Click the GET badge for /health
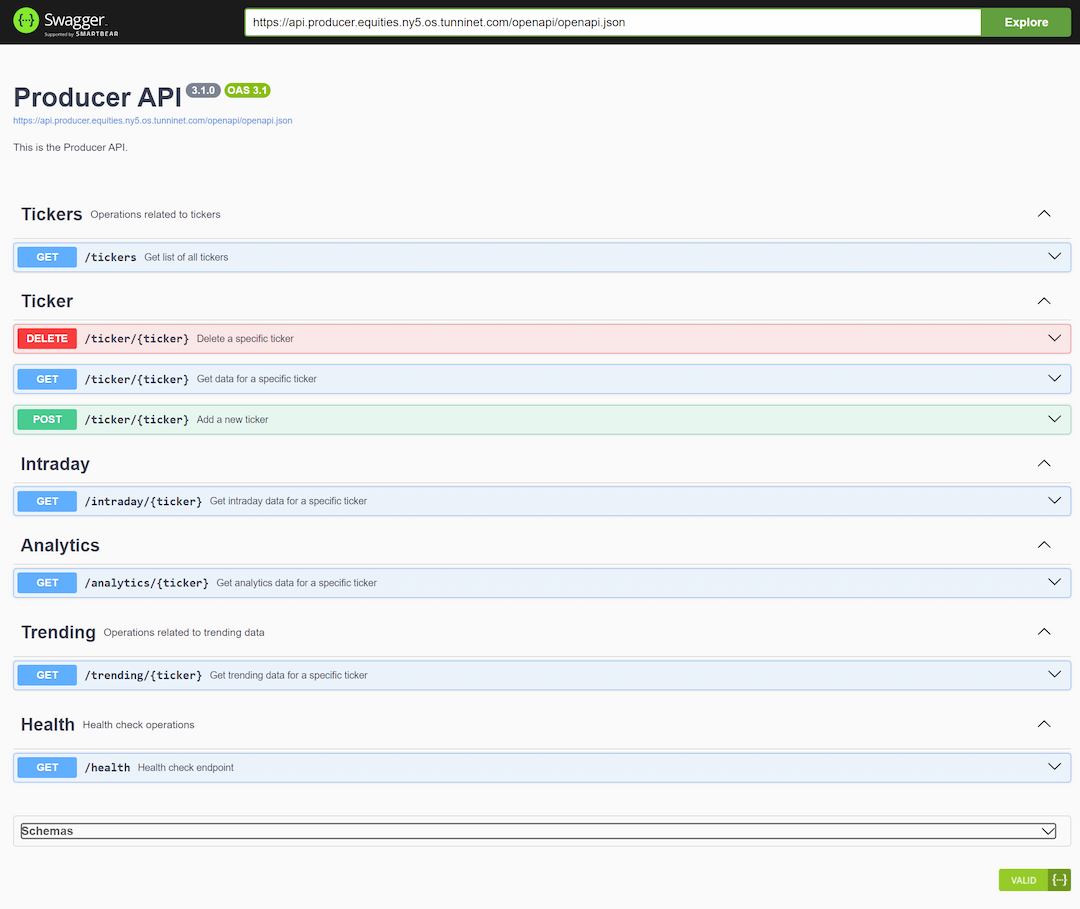The width and height of the screenshot is (1080, 909). pyautogui.click(x=47, y=767)
